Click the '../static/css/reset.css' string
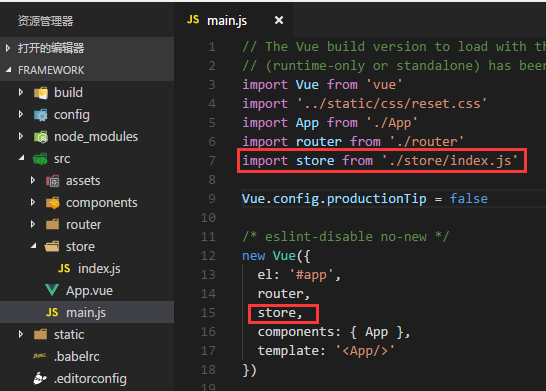The image size is (546, 391). pos(392,104)
